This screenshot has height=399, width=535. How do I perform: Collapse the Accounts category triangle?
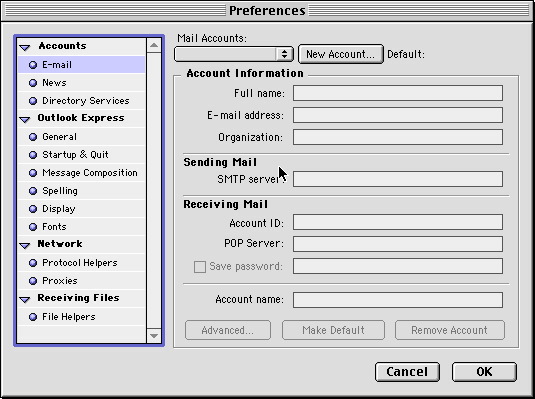(x=25, y=47)
